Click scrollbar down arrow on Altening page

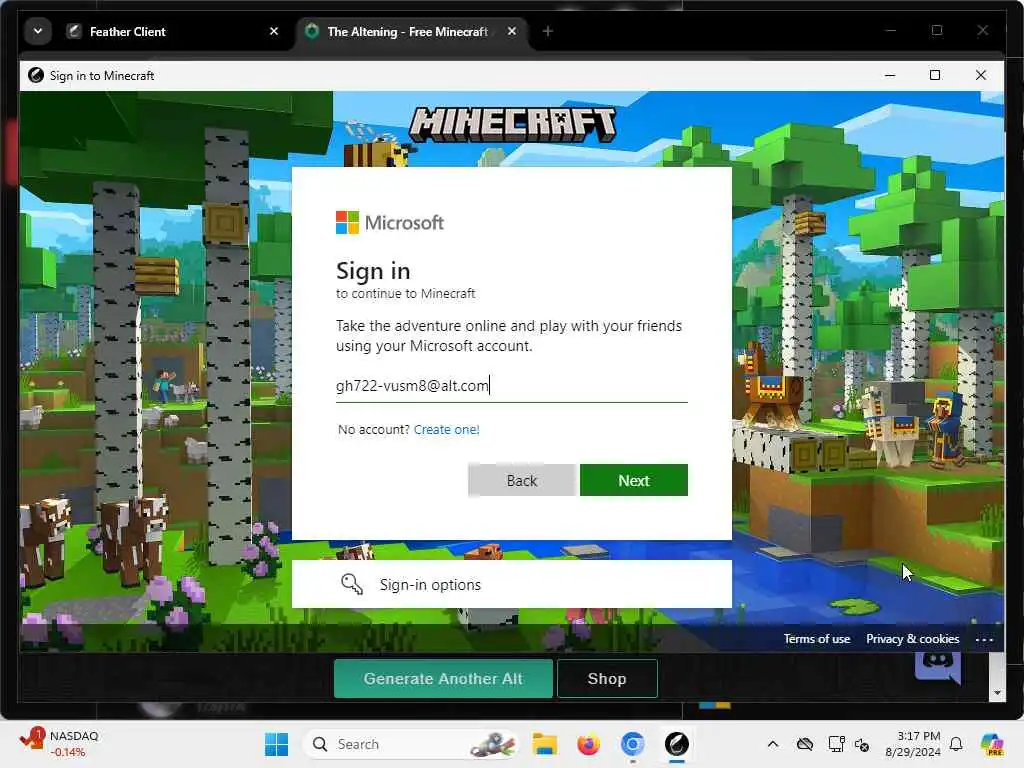[997, 693]
